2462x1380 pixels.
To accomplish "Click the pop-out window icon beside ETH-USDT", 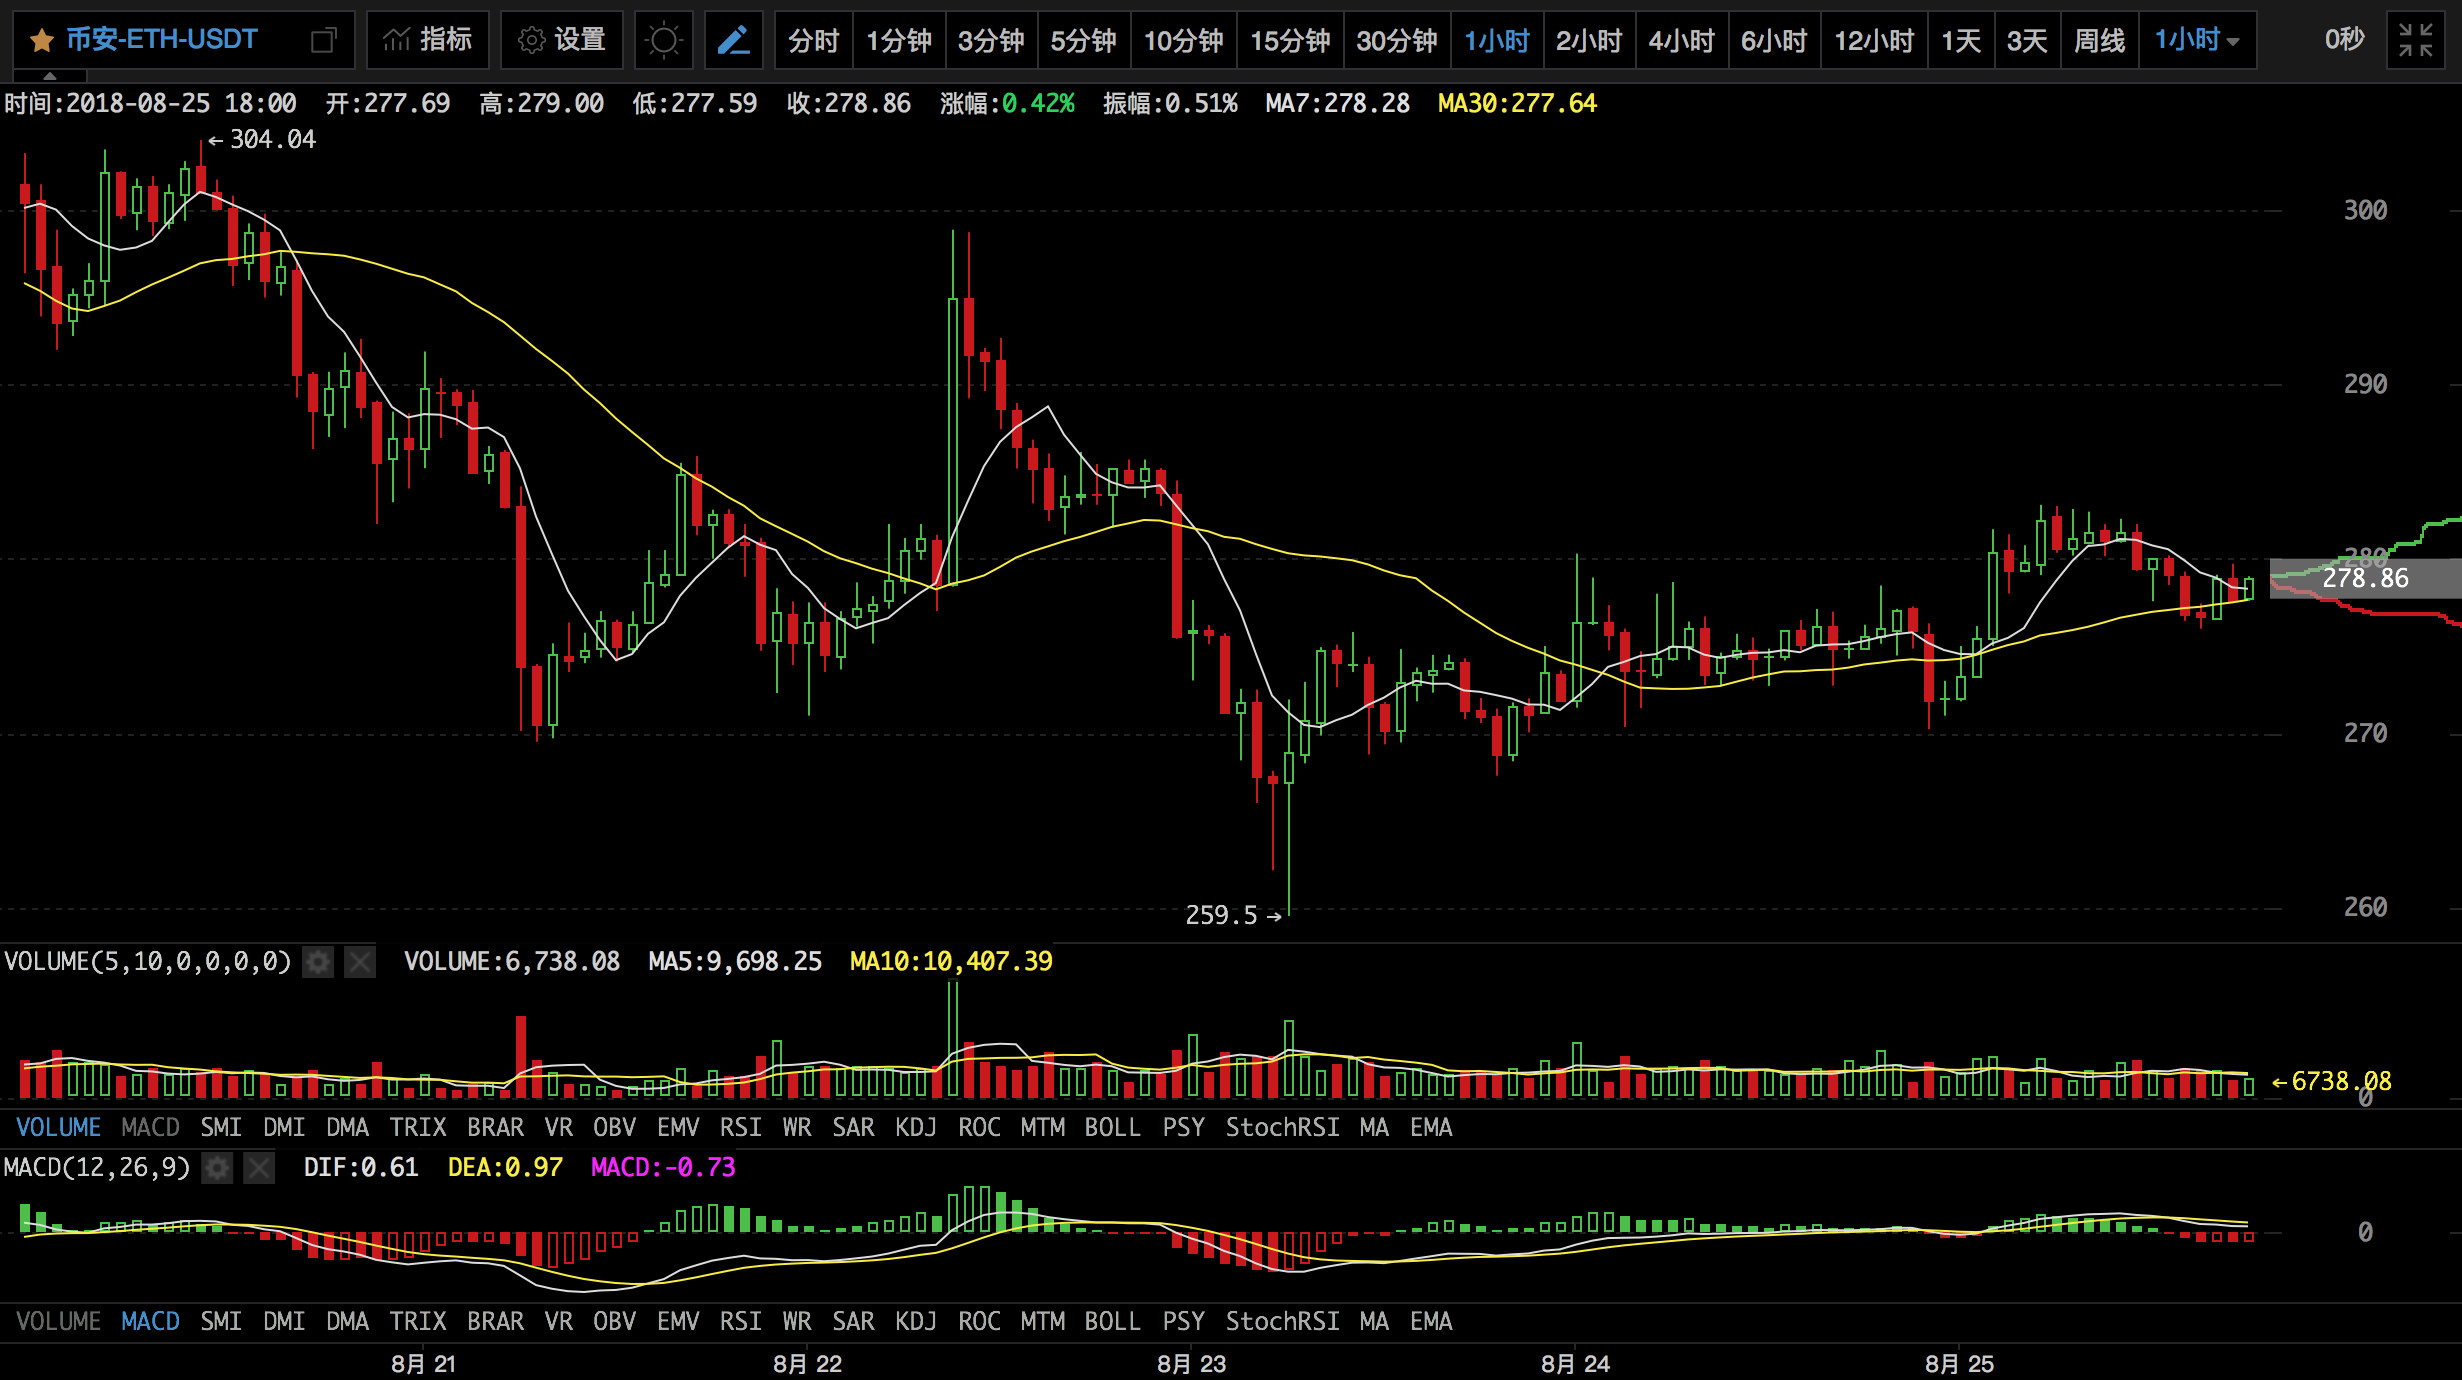I will 323,41.
